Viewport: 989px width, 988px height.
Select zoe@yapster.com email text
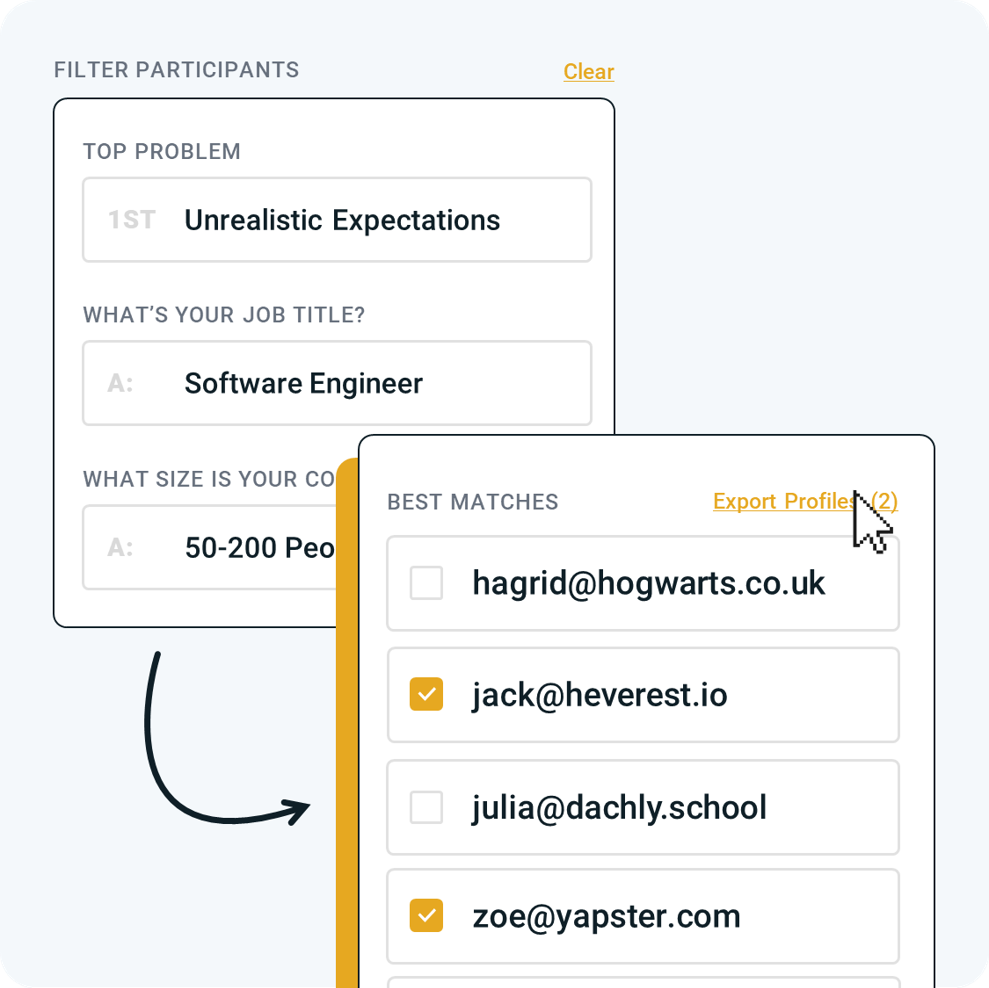click(x=606, y=917)
